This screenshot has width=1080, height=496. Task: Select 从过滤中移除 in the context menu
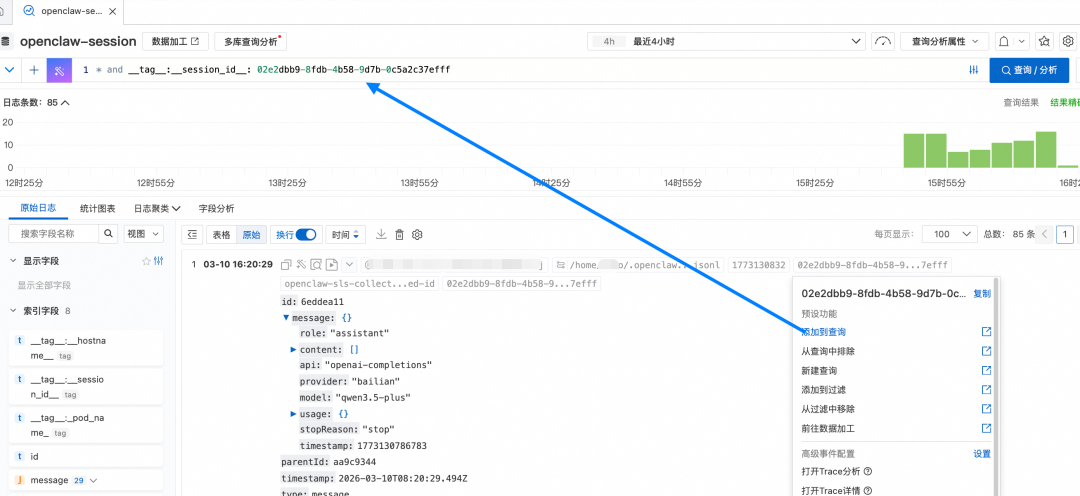(x=828, y=409)
